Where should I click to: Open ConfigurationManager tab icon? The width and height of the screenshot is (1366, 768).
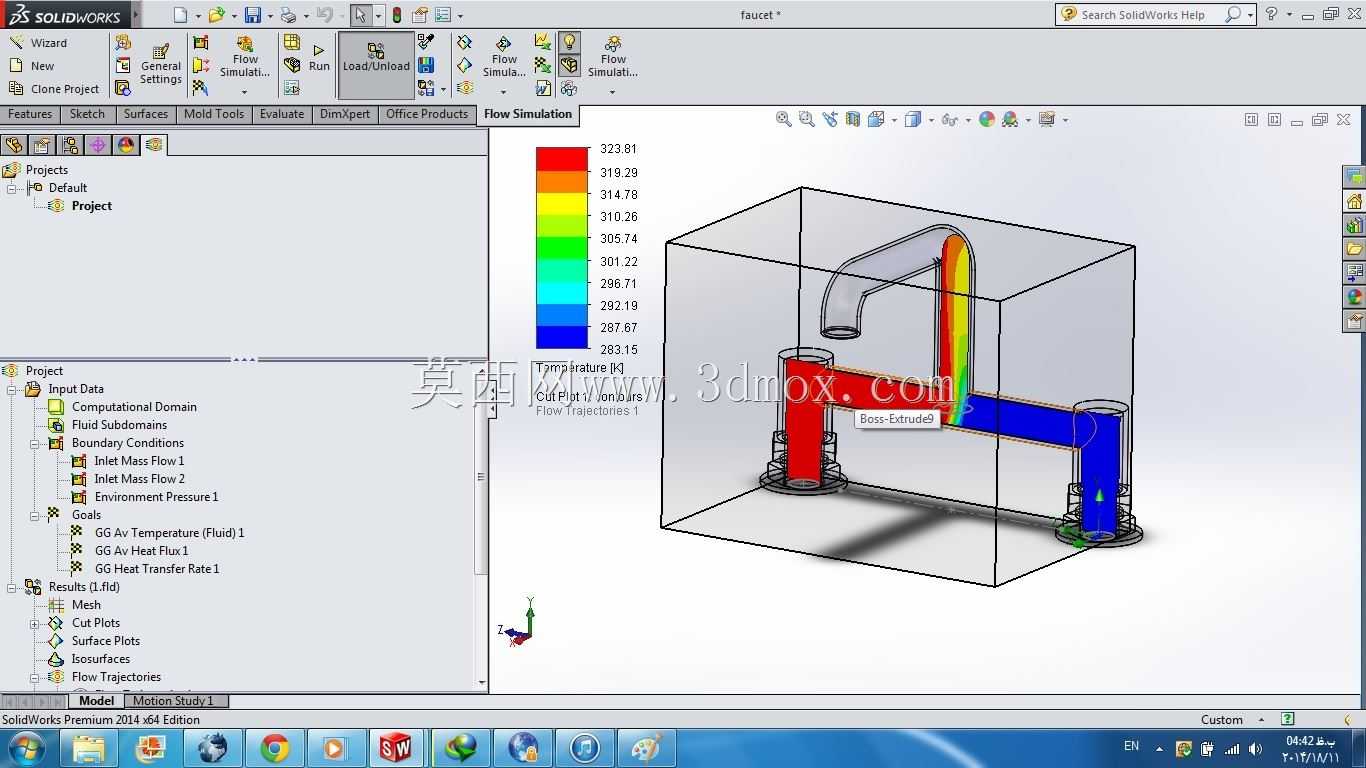click(70, 145)
